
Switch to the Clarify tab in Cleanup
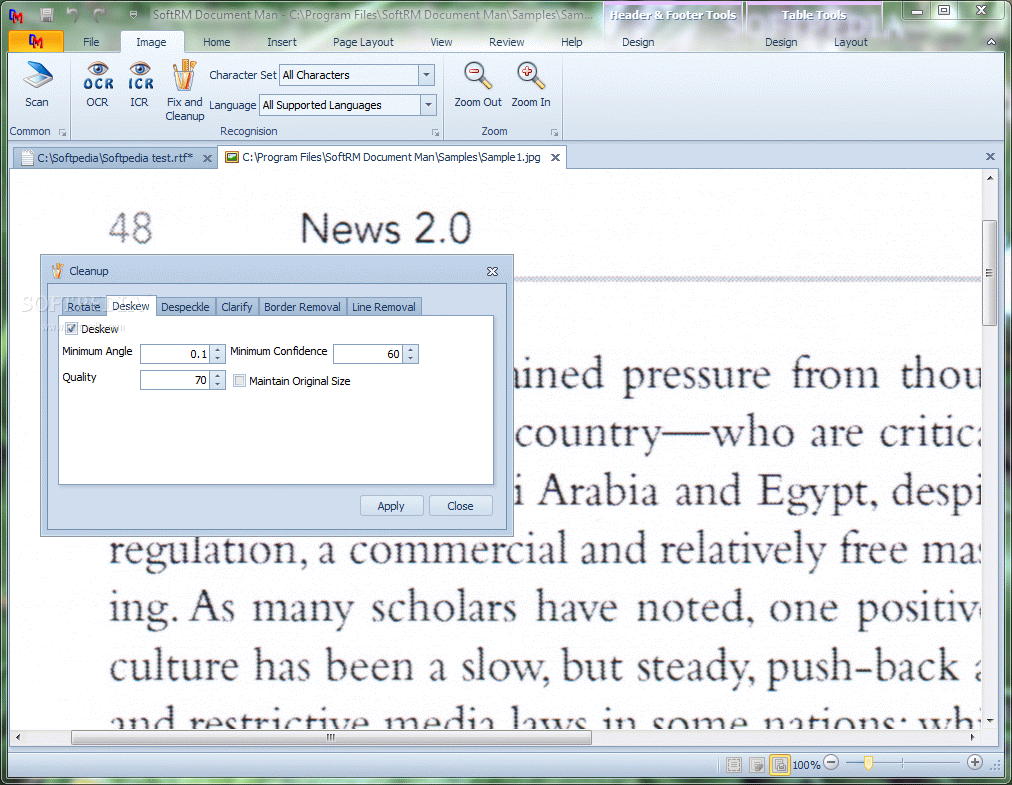point(236,307)
